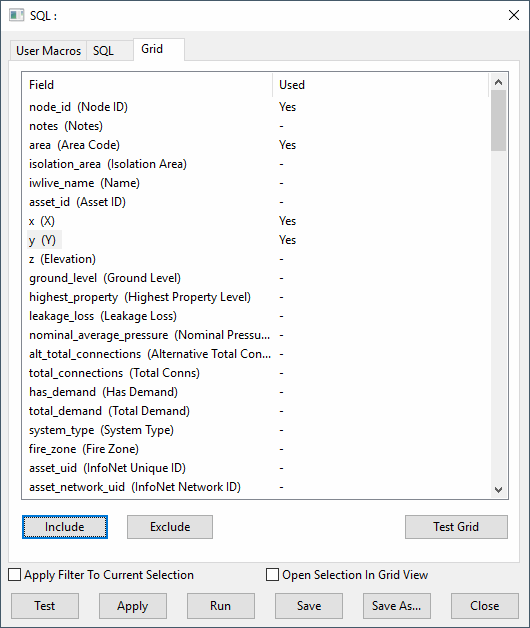Click the Apply button
The height and width of the screenshot is (628, 530).
coord(133,606)
